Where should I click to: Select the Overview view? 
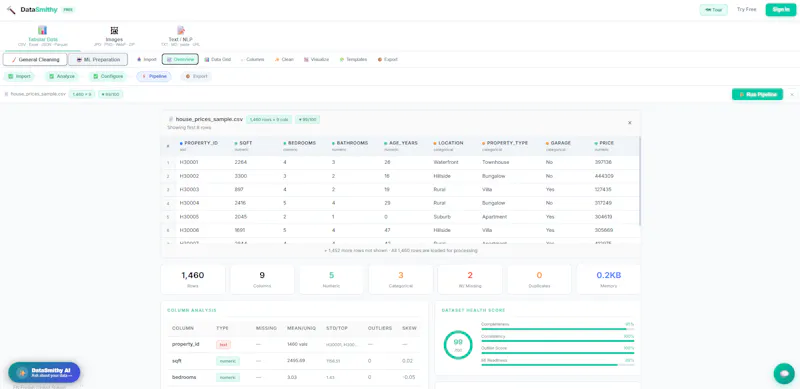click(180, 59)
